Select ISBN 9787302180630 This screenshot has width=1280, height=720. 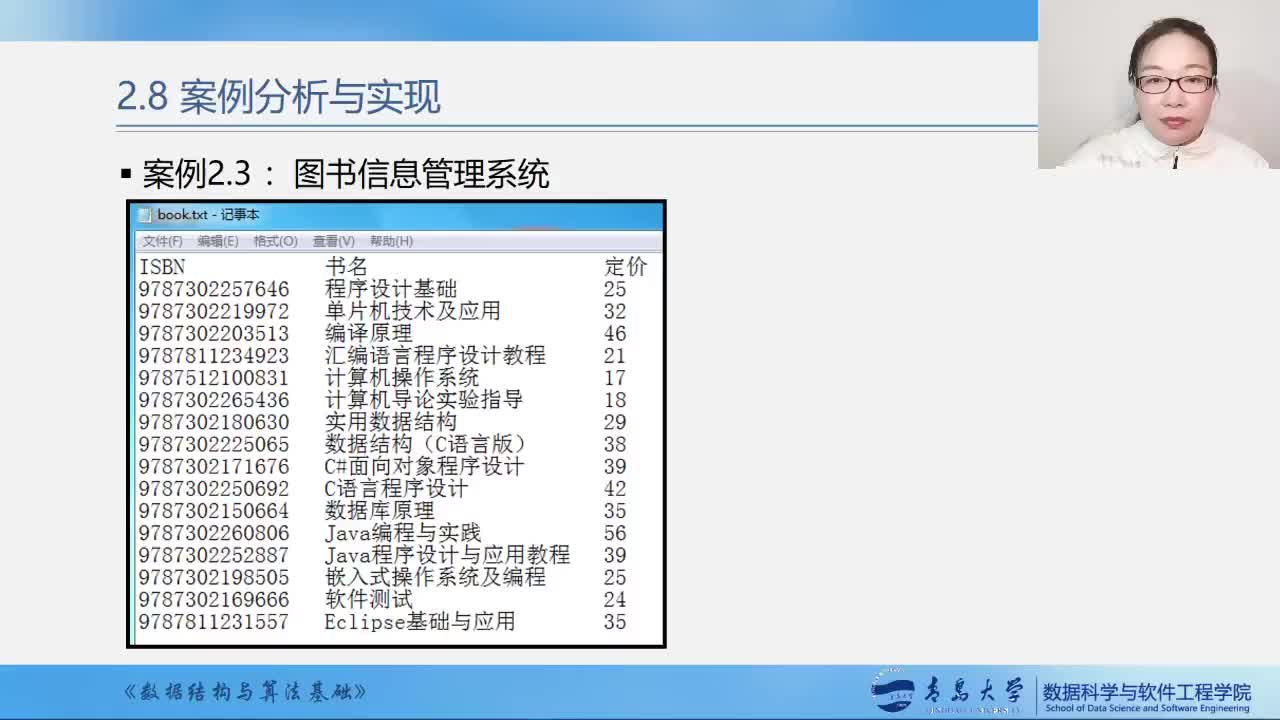click(214, 422)
